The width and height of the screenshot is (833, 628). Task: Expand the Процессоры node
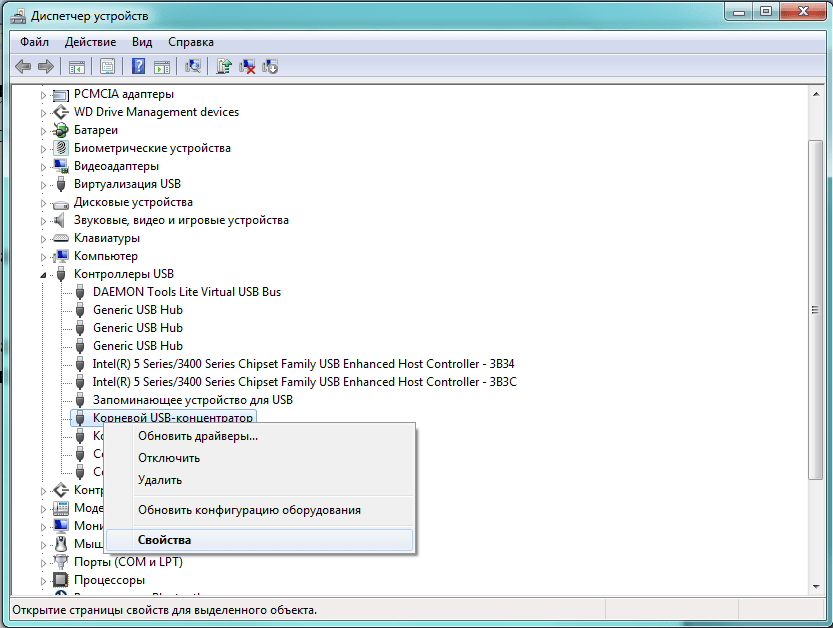click(44, 580)
